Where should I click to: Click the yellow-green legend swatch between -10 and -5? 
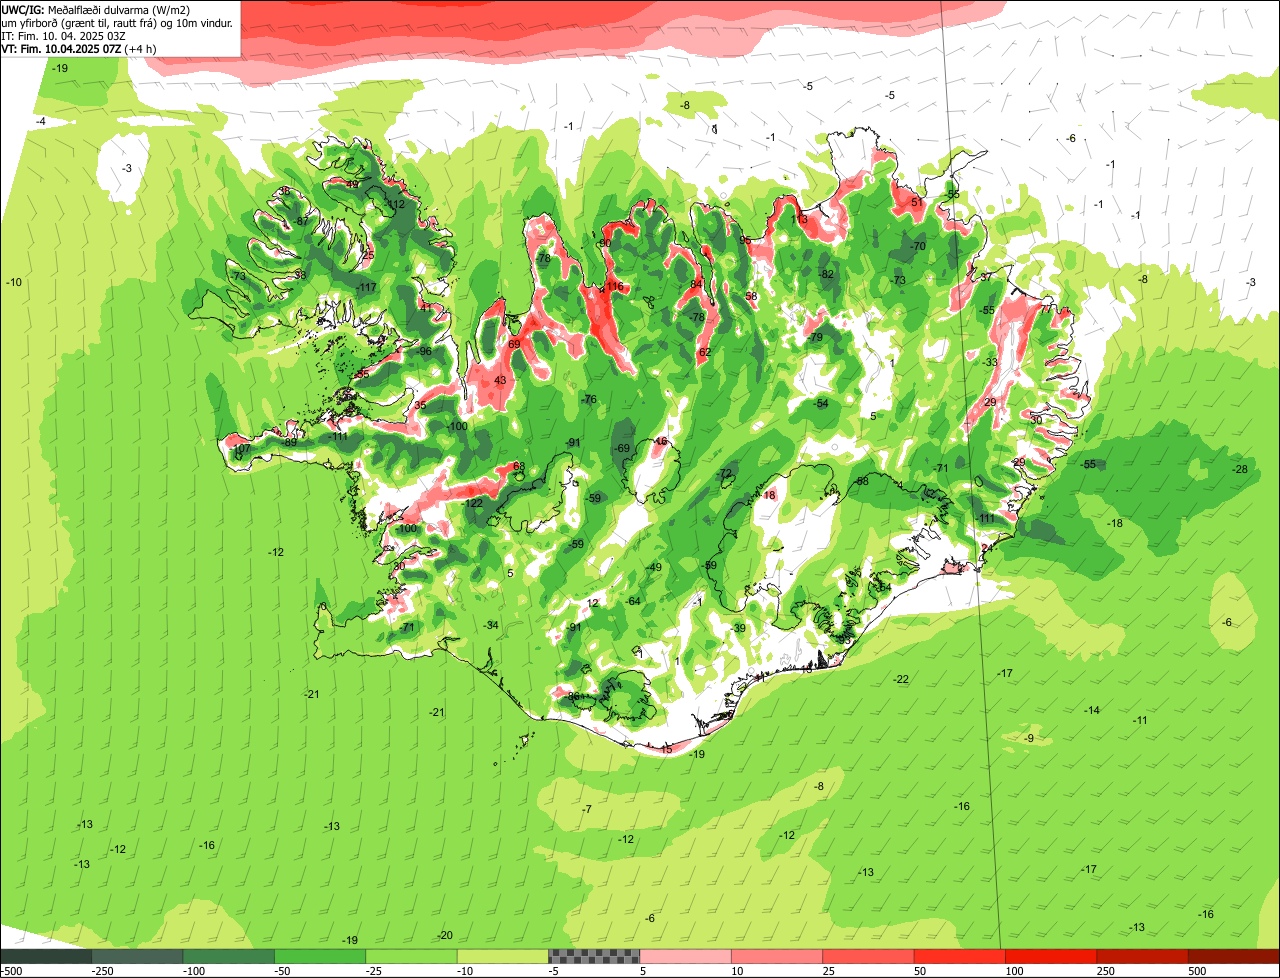(502, 956)
